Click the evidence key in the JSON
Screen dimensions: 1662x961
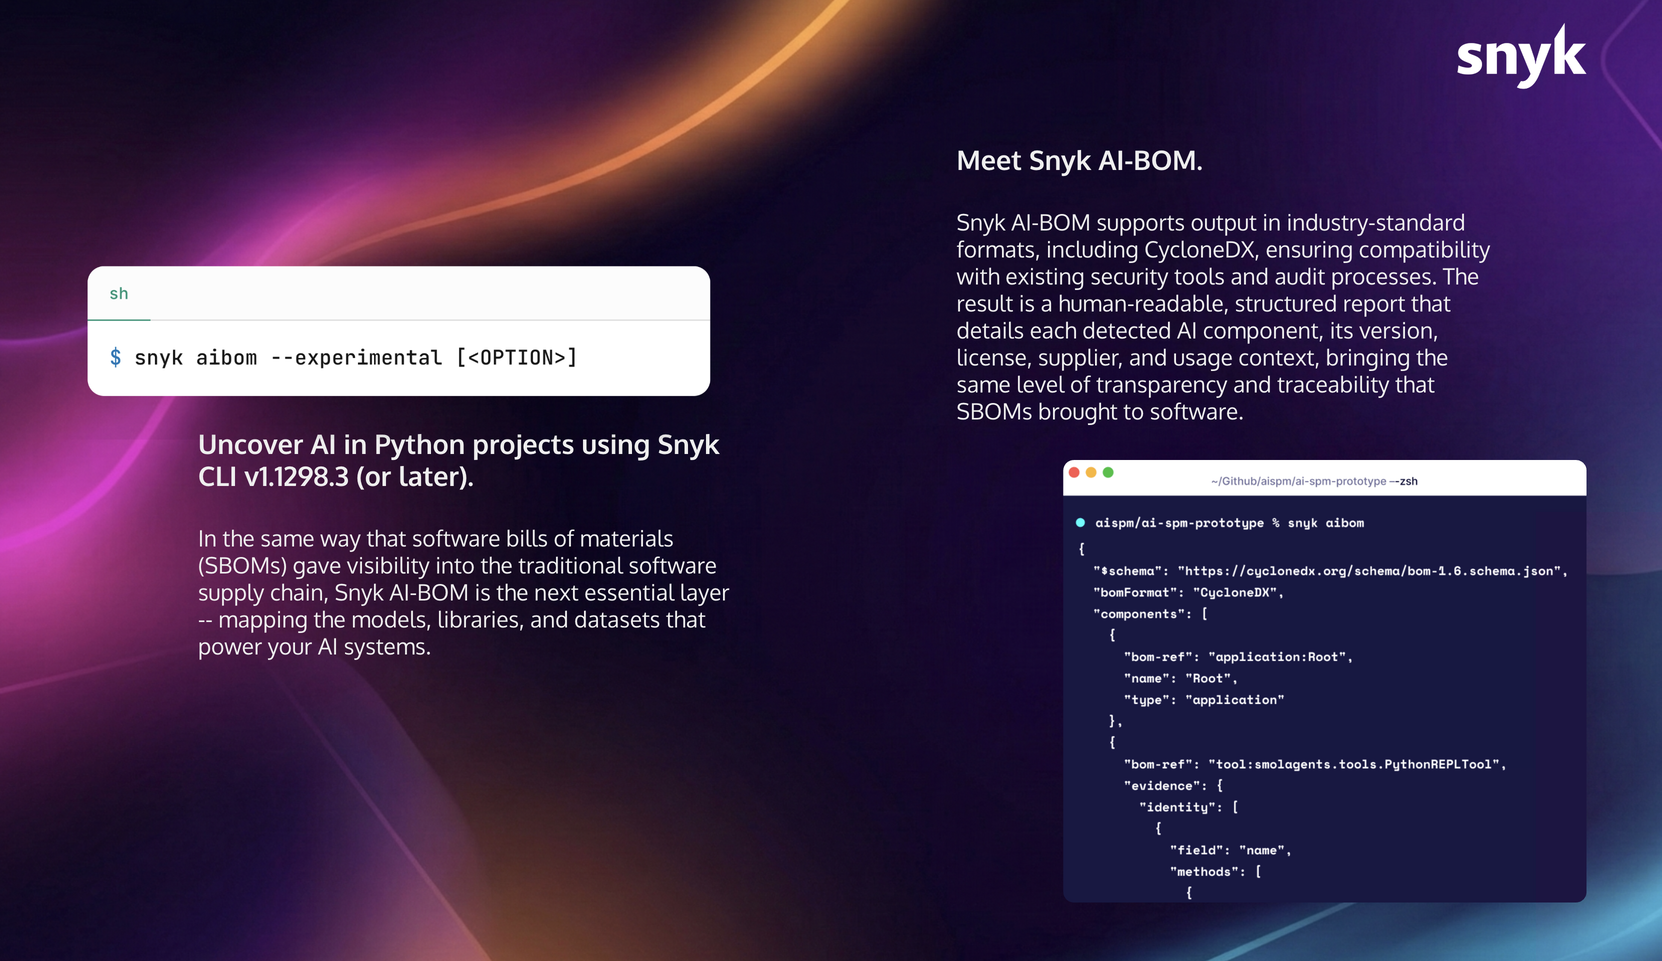pos(1157,785)
